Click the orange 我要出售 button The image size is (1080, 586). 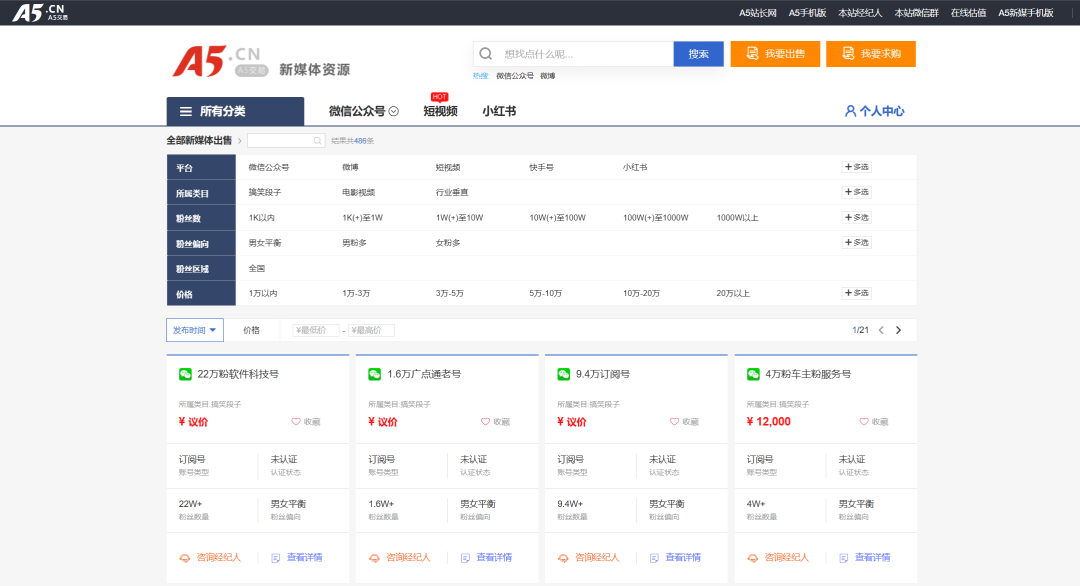coord(775,54)
